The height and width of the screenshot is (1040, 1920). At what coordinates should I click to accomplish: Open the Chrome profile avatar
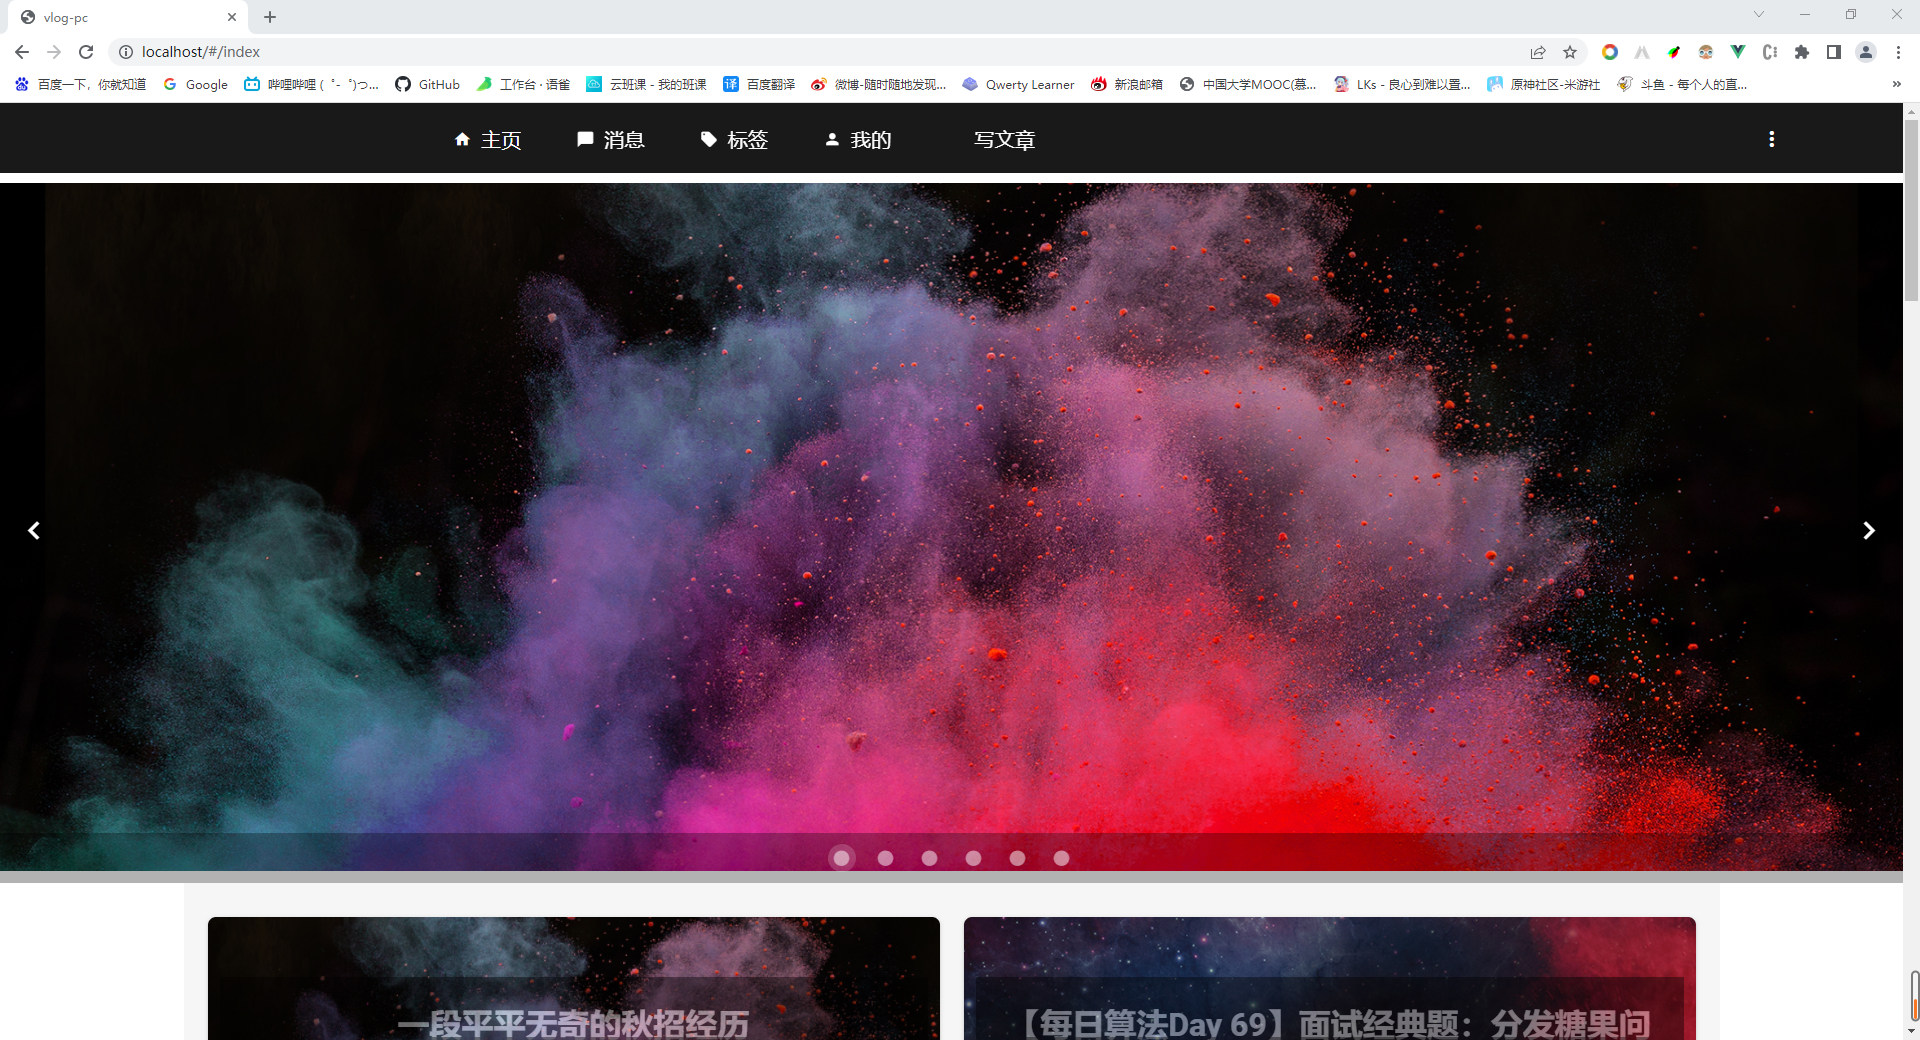point(1866,52)
